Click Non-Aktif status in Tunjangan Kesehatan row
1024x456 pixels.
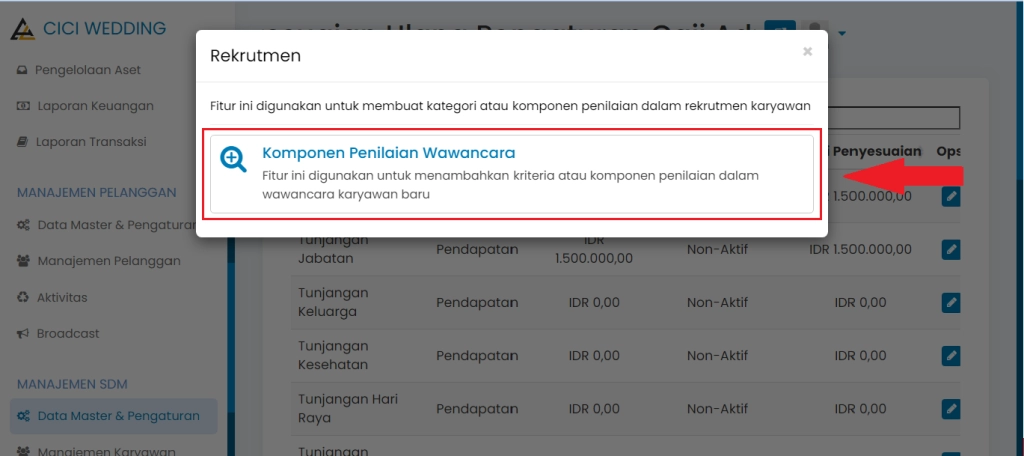717,356
